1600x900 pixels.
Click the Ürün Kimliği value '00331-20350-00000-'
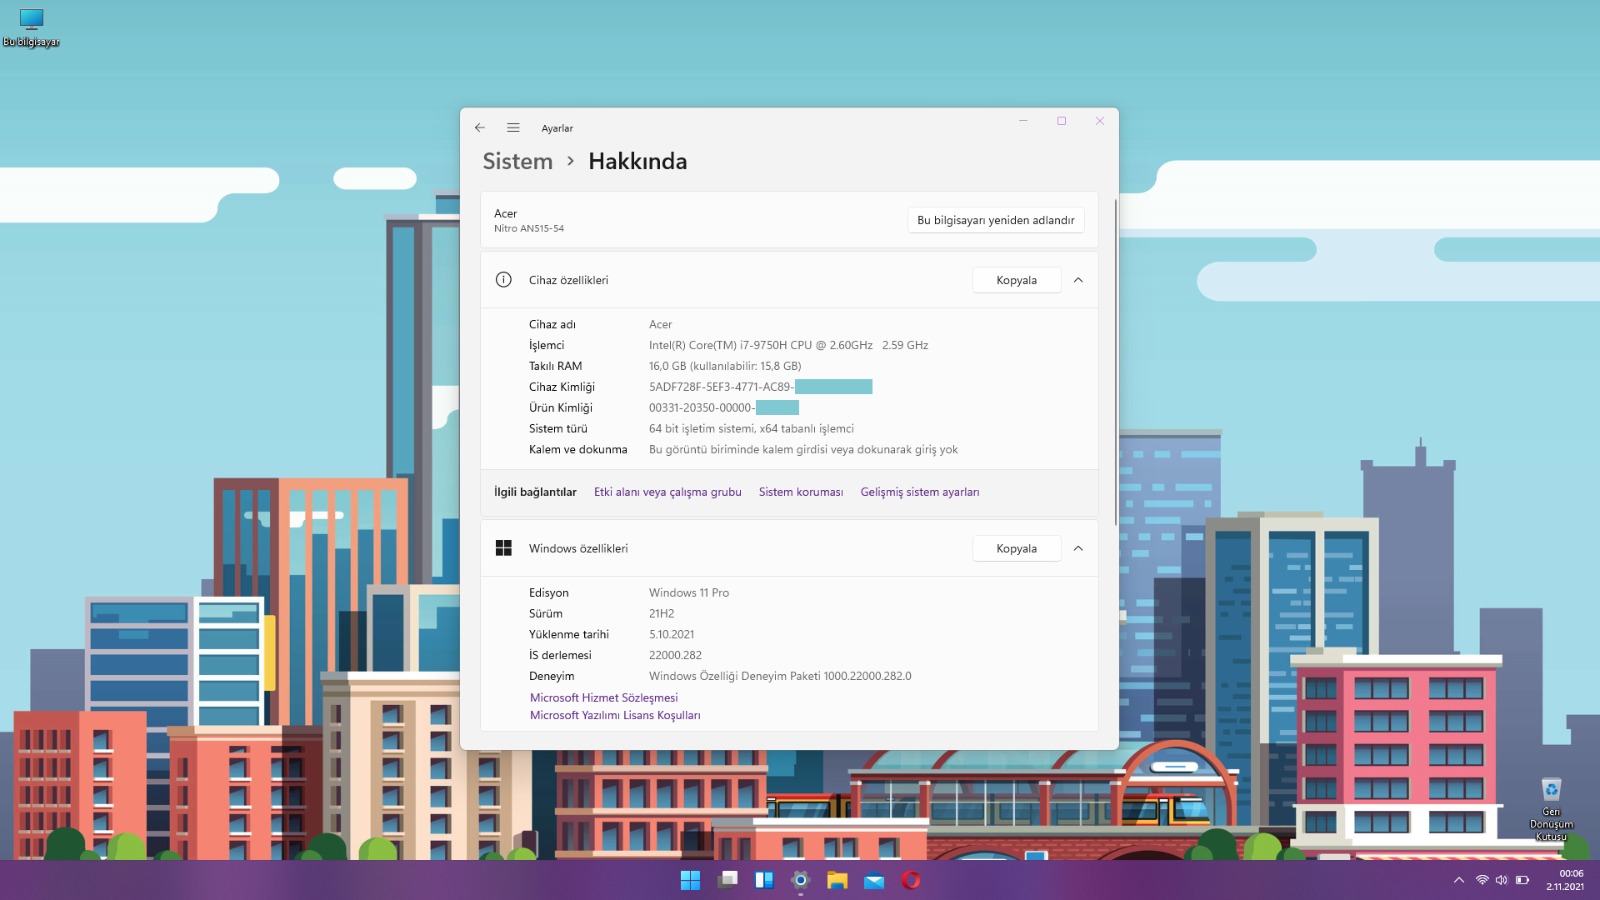pyautogui.click(x=701, y=408)
